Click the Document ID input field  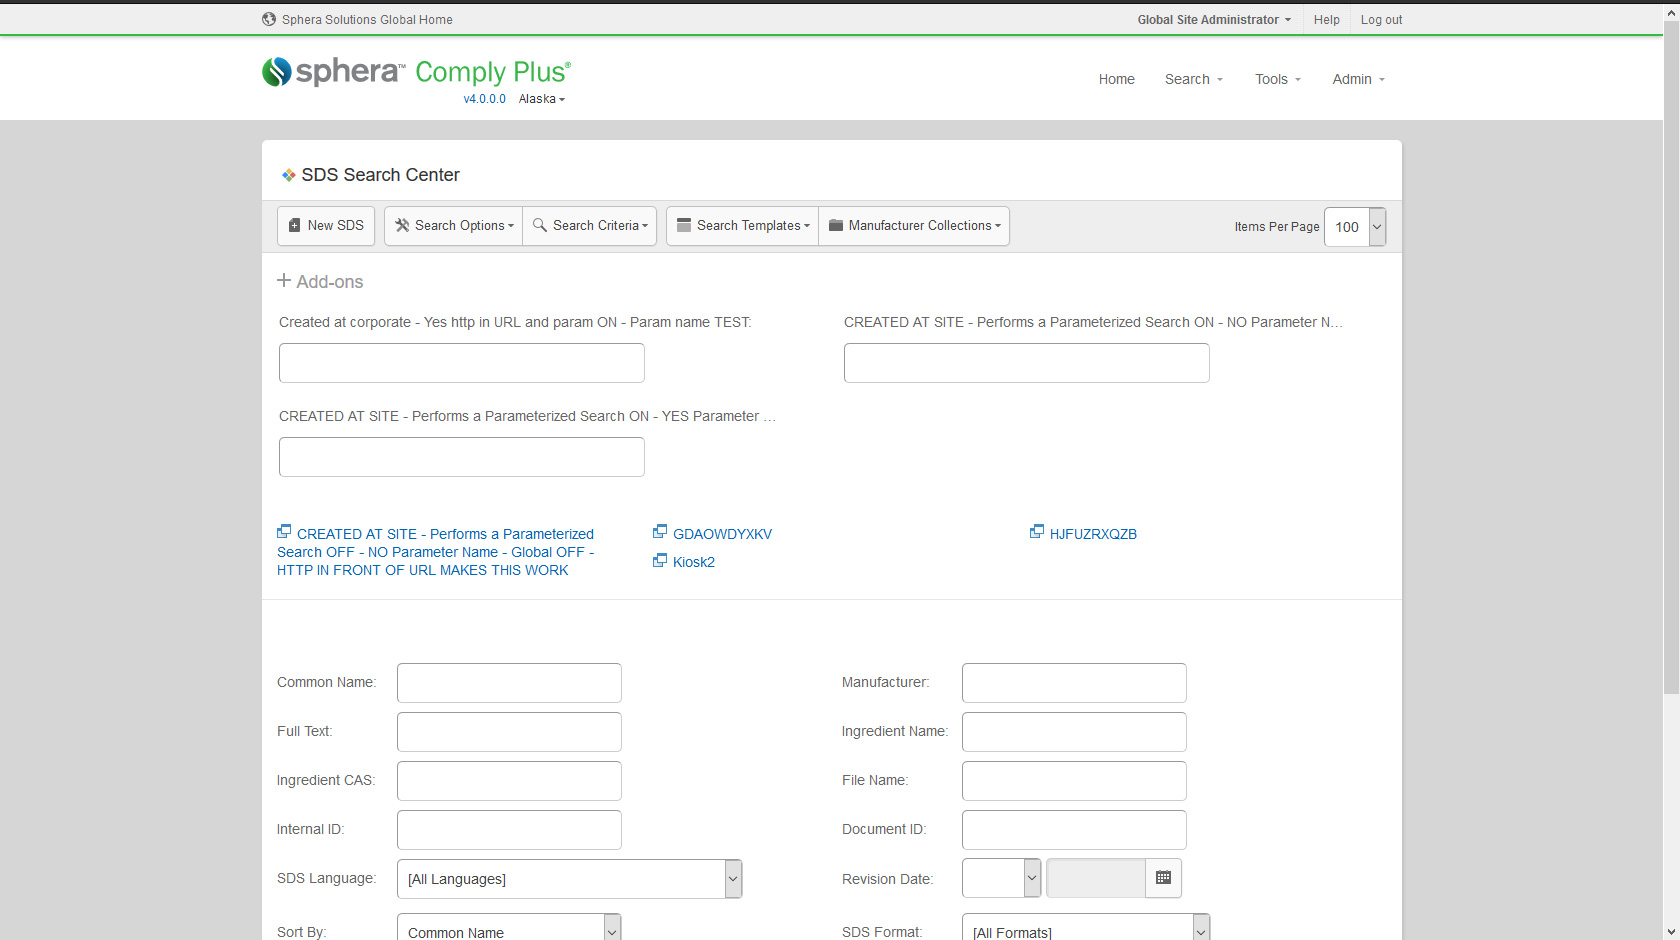pyautogui.click(x=1074, y=830)
